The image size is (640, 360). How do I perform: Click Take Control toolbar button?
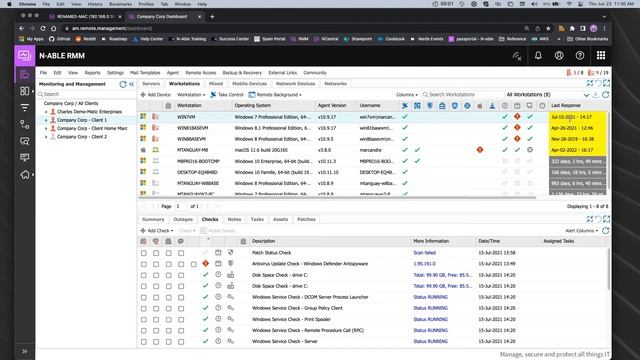tap(227, 95)
